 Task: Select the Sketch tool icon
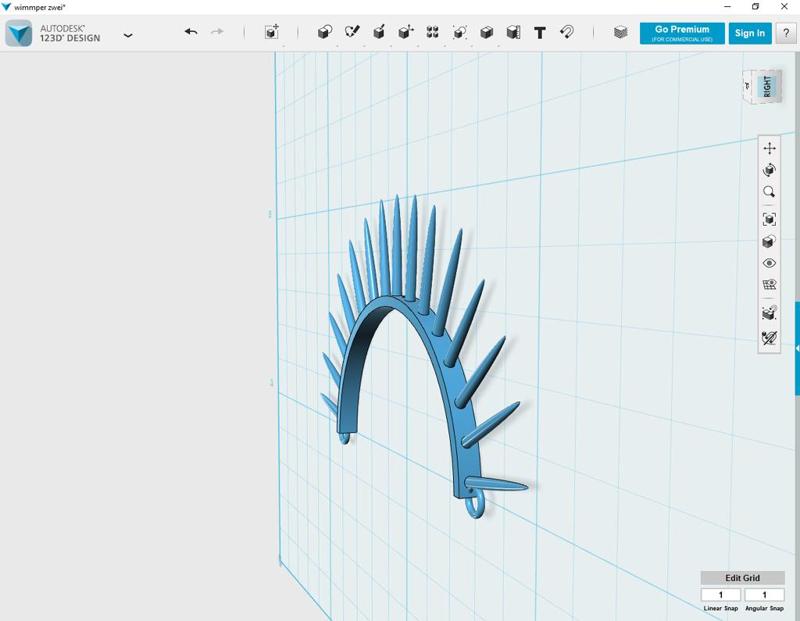[352, 32]
